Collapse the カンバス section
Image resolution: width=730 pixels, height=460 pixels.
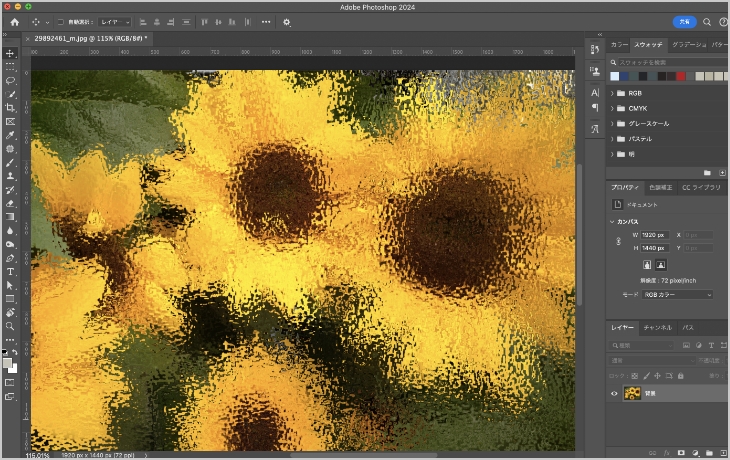pos(612,222)
